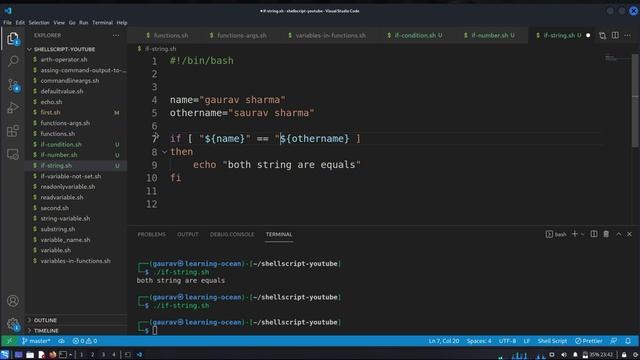Close the terminal panel
This screenshot has width=640, height=360.
(629, 234)
